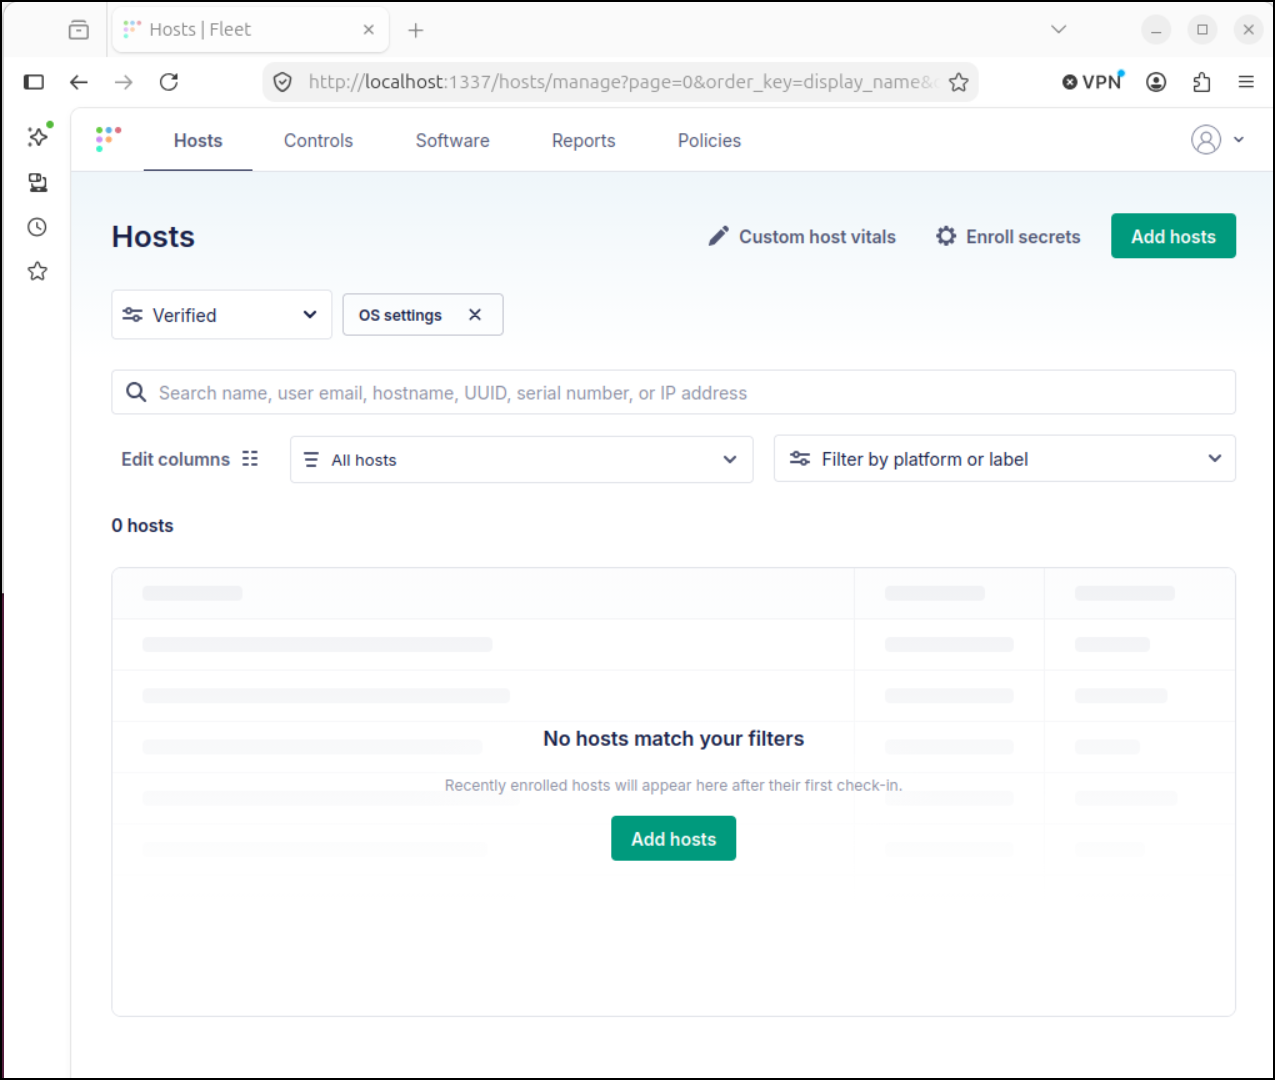Open Filter by platform or label dropdown

(1004, 459)
